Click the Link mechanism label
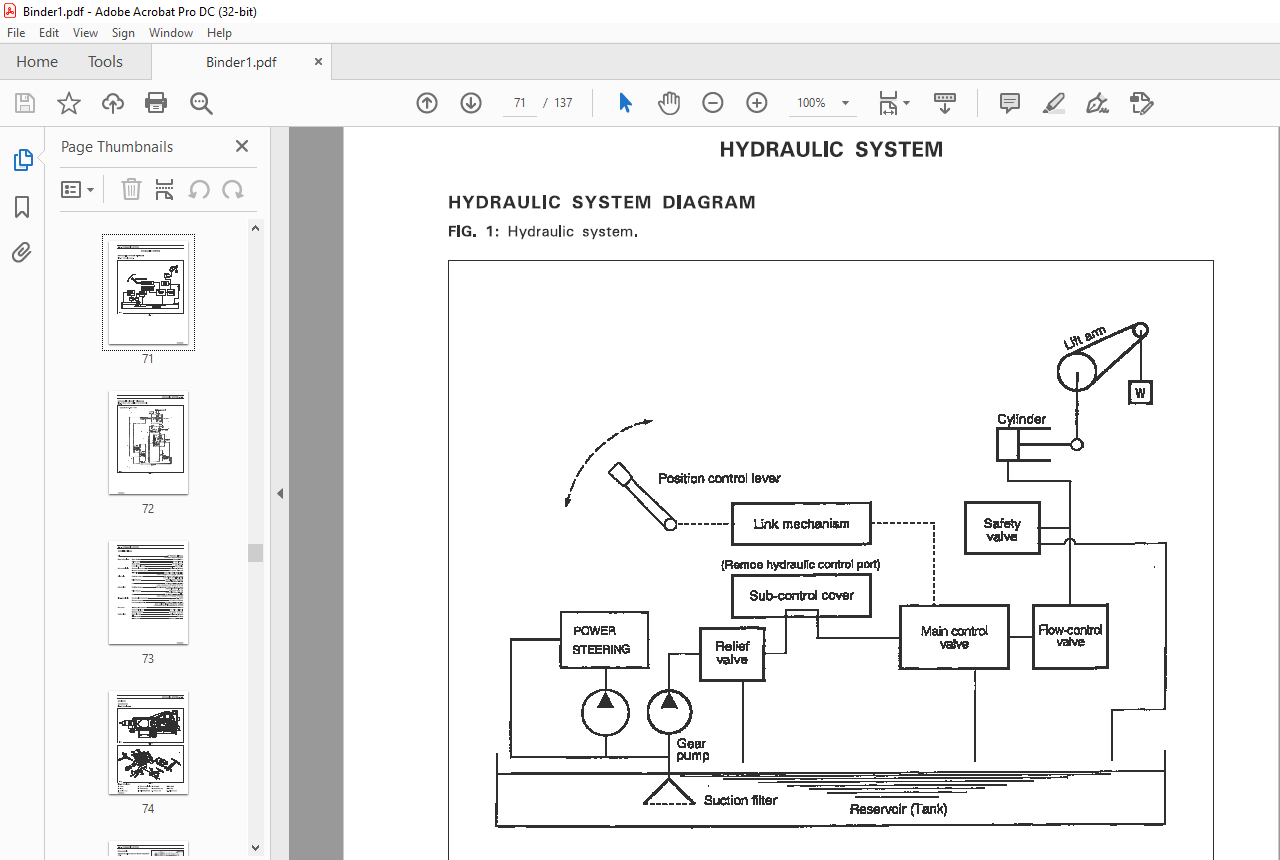Screen dimensions: 1280x860 pos(801,524)
